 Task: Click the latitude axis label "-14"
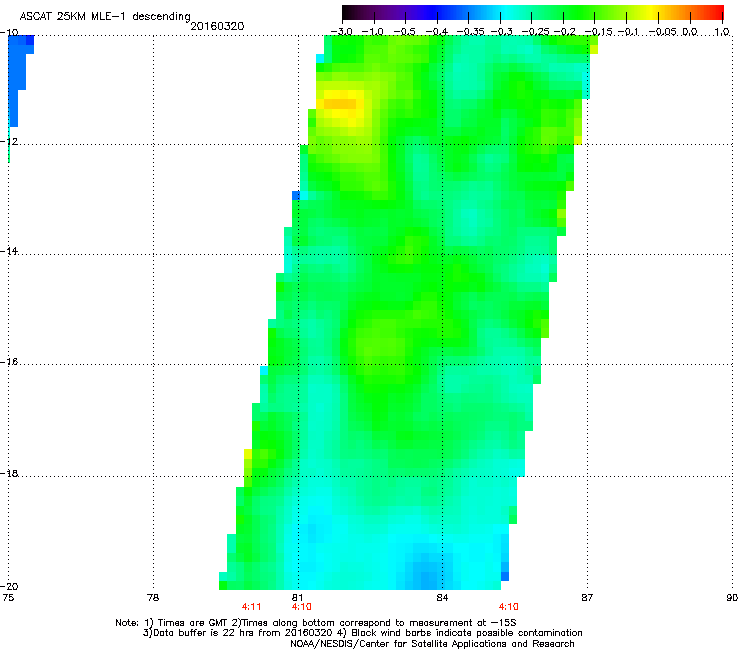point(9,251)
